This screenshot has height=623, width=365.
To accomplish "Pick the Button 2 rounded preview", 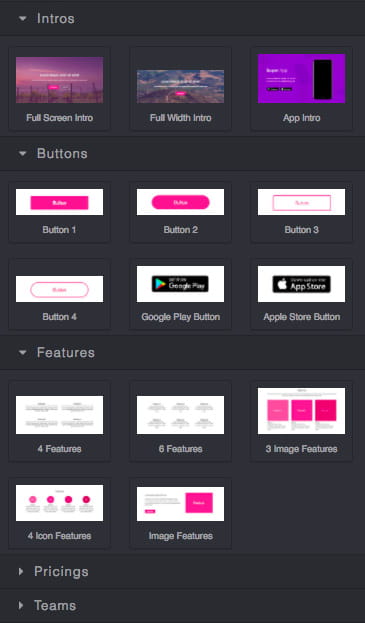I will (180, 202).
